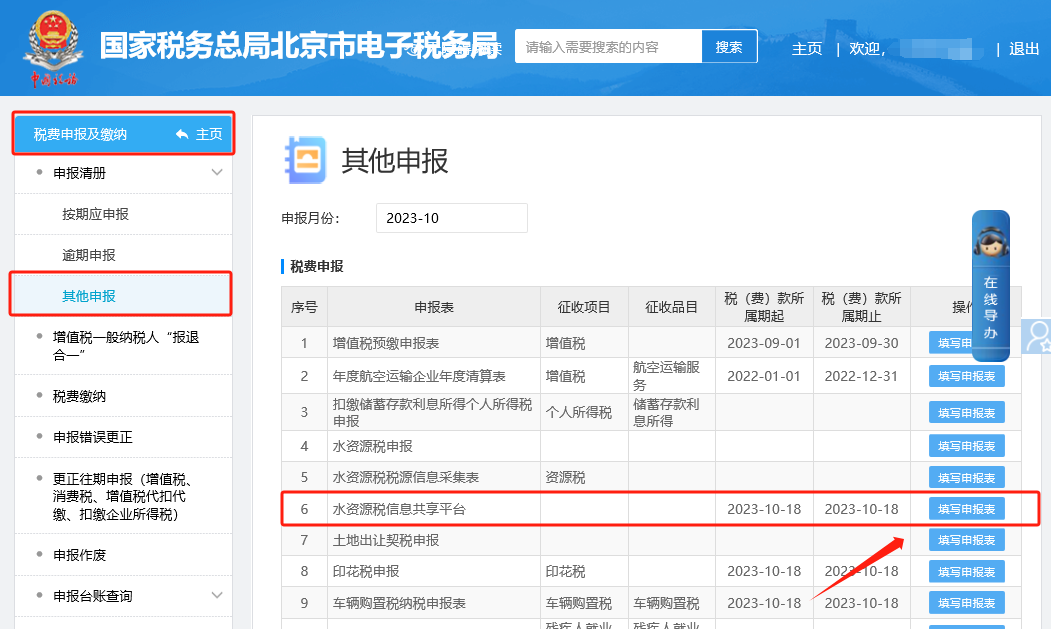Open the 申报月份 date field
The height and width of the screenshot is (629, 1051).
point(452,218)
